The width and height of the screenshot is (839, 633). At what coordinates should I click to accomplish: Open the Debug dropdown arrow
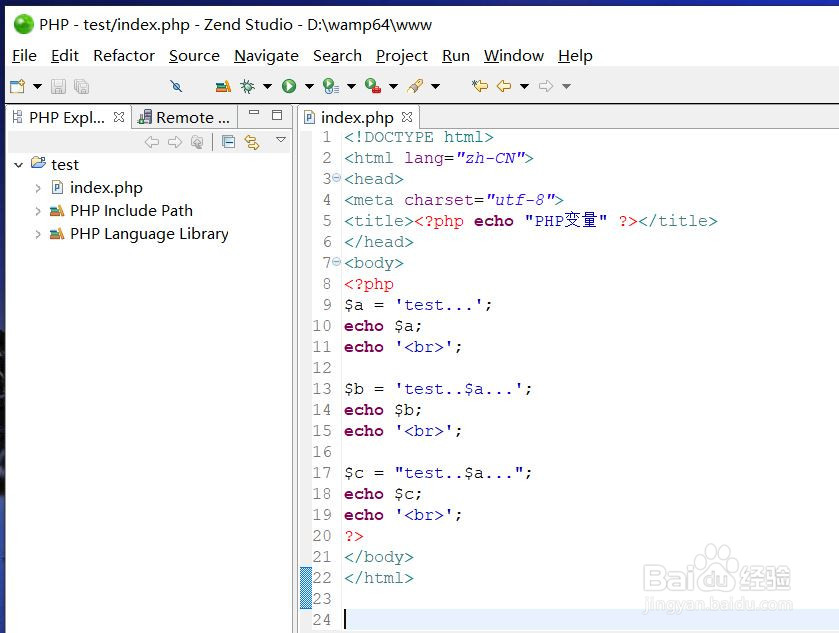click(267, 86)
